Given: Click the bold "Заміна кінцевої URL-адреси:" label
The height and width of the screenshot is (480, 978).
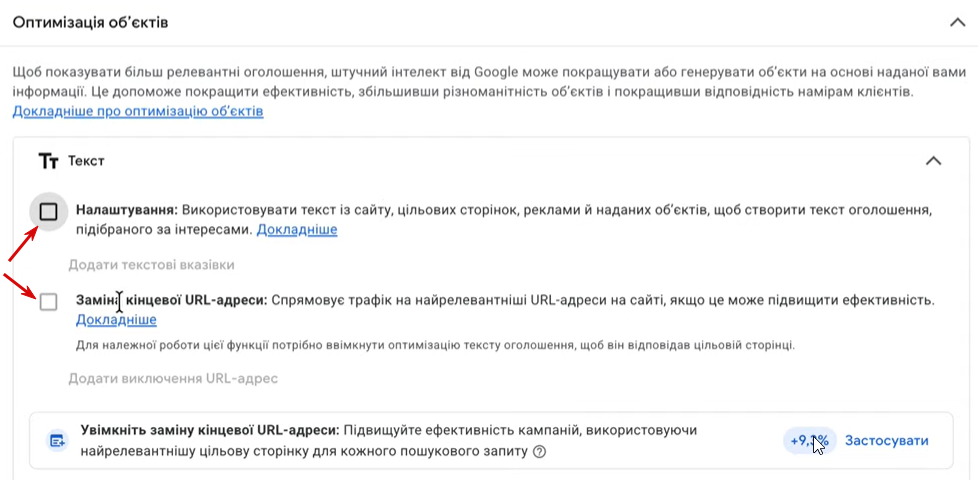Looking at the screenshot, I should 170,300.
